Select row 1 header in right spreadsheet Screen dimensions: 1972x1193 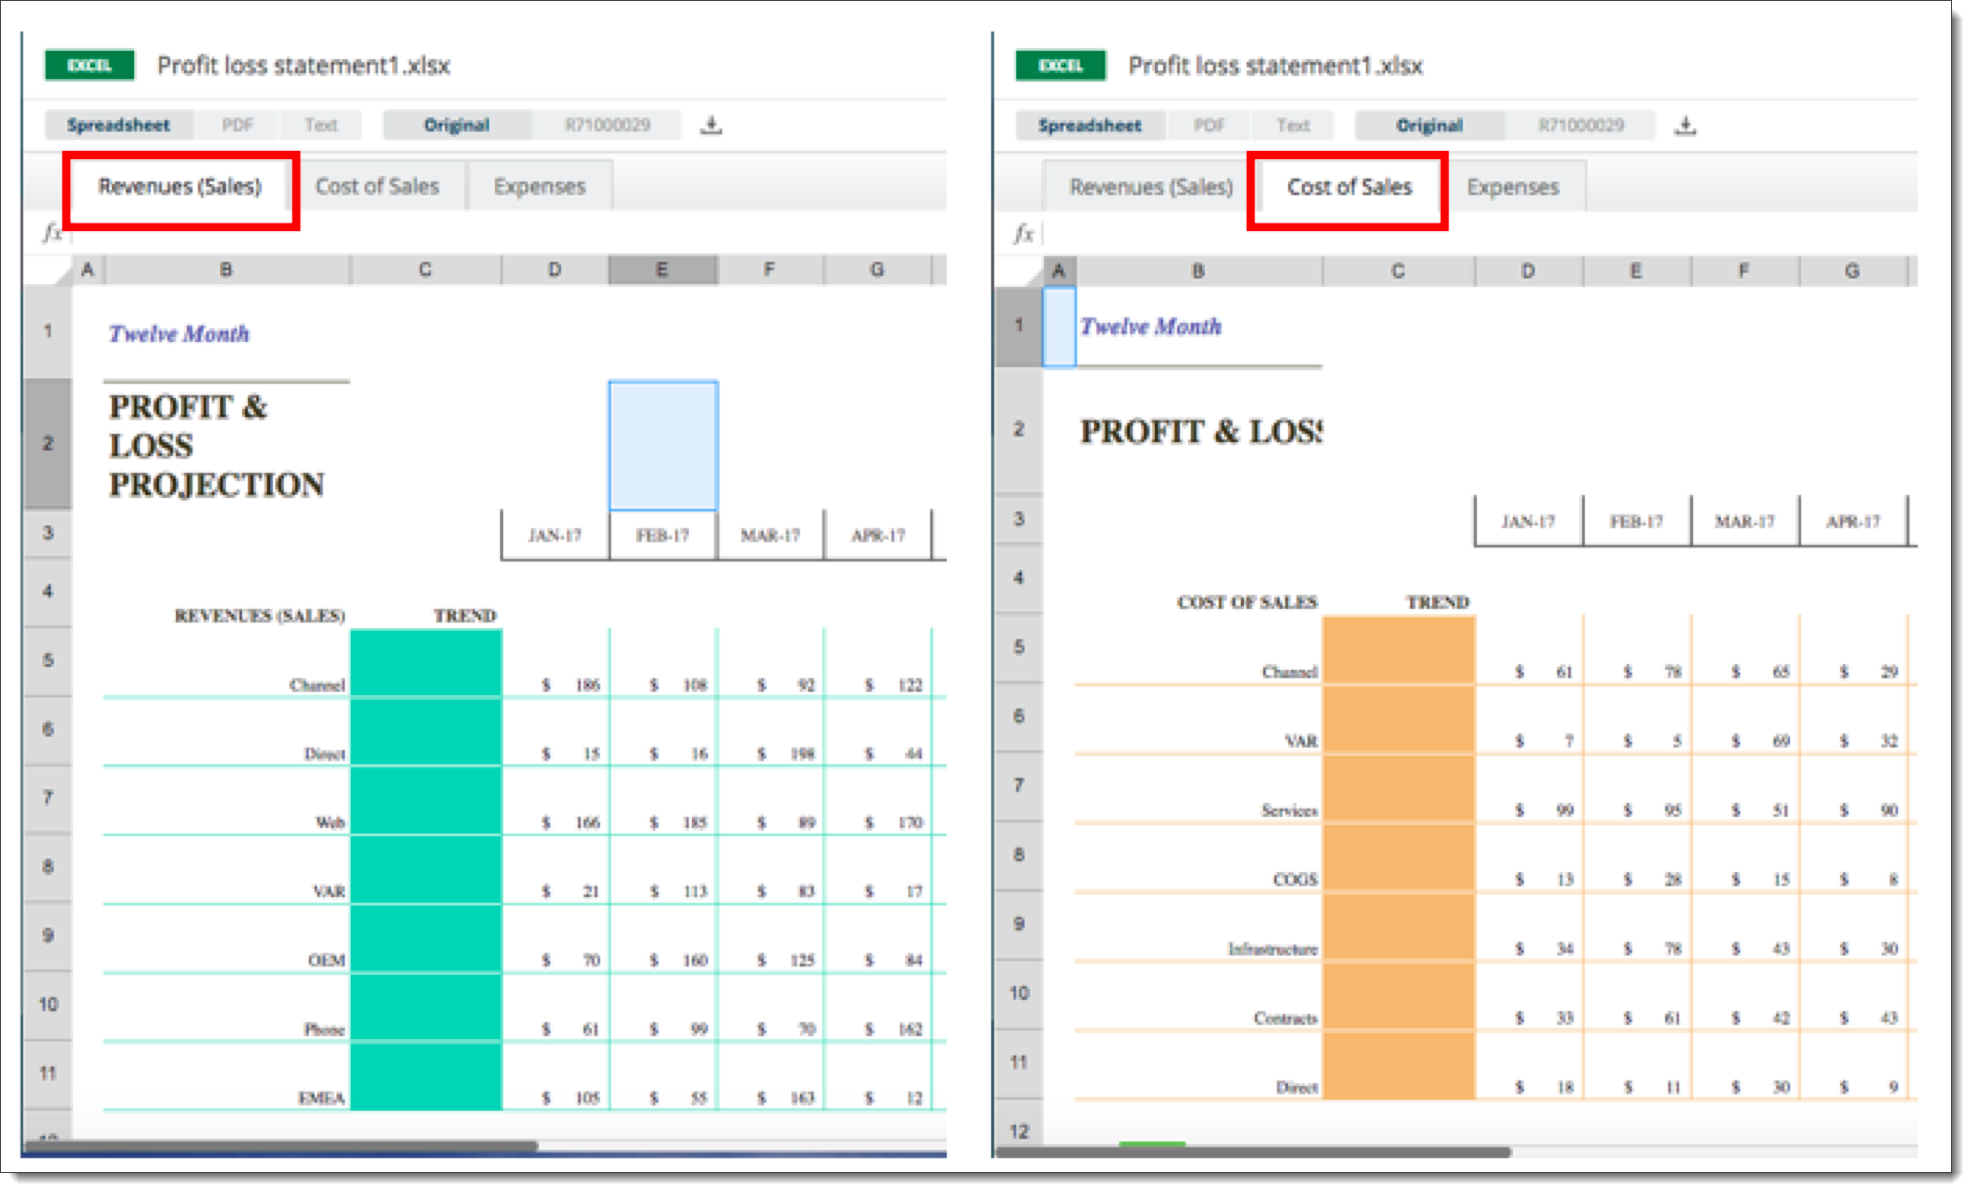(1019, 326)
